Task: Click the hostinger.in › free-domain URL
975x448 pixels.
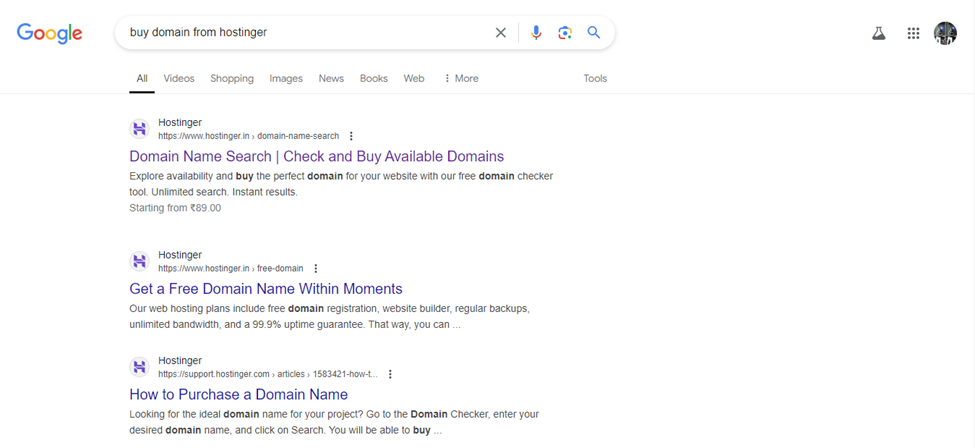Action: pyautogui.click(x=231, y=269)
